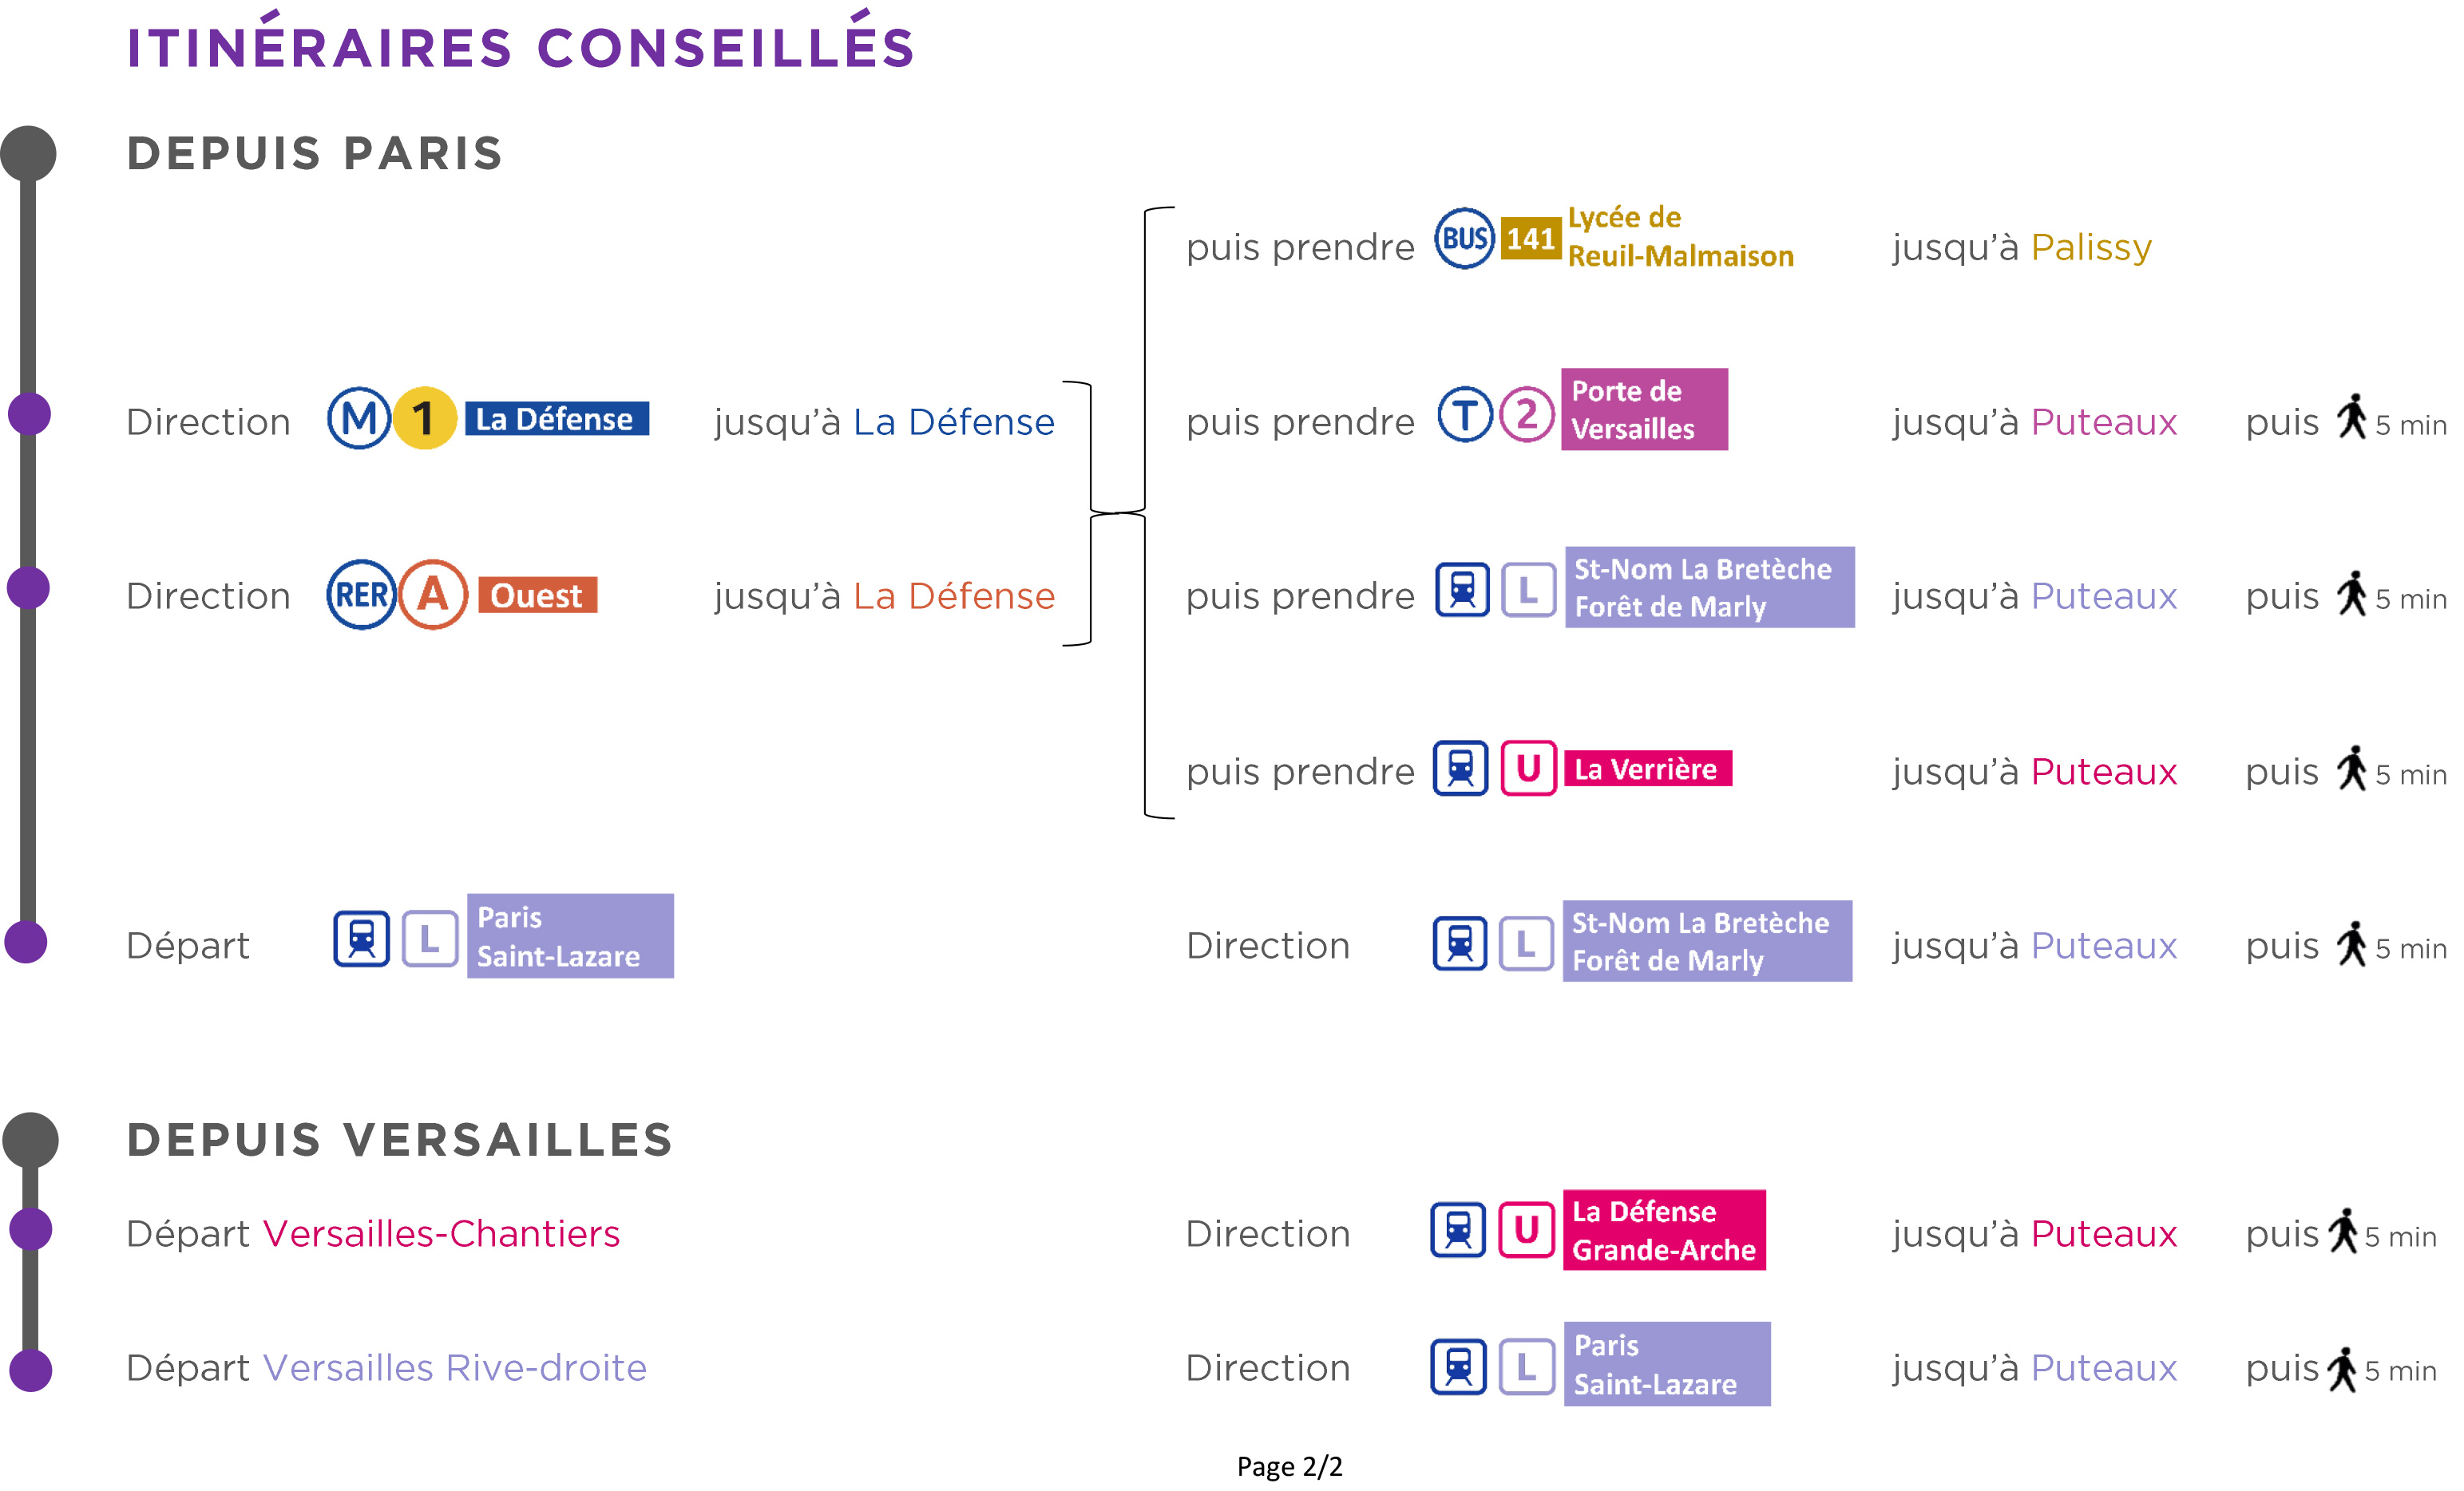
Task: Click the 141 bus number badge
Action: (1531, 238)
